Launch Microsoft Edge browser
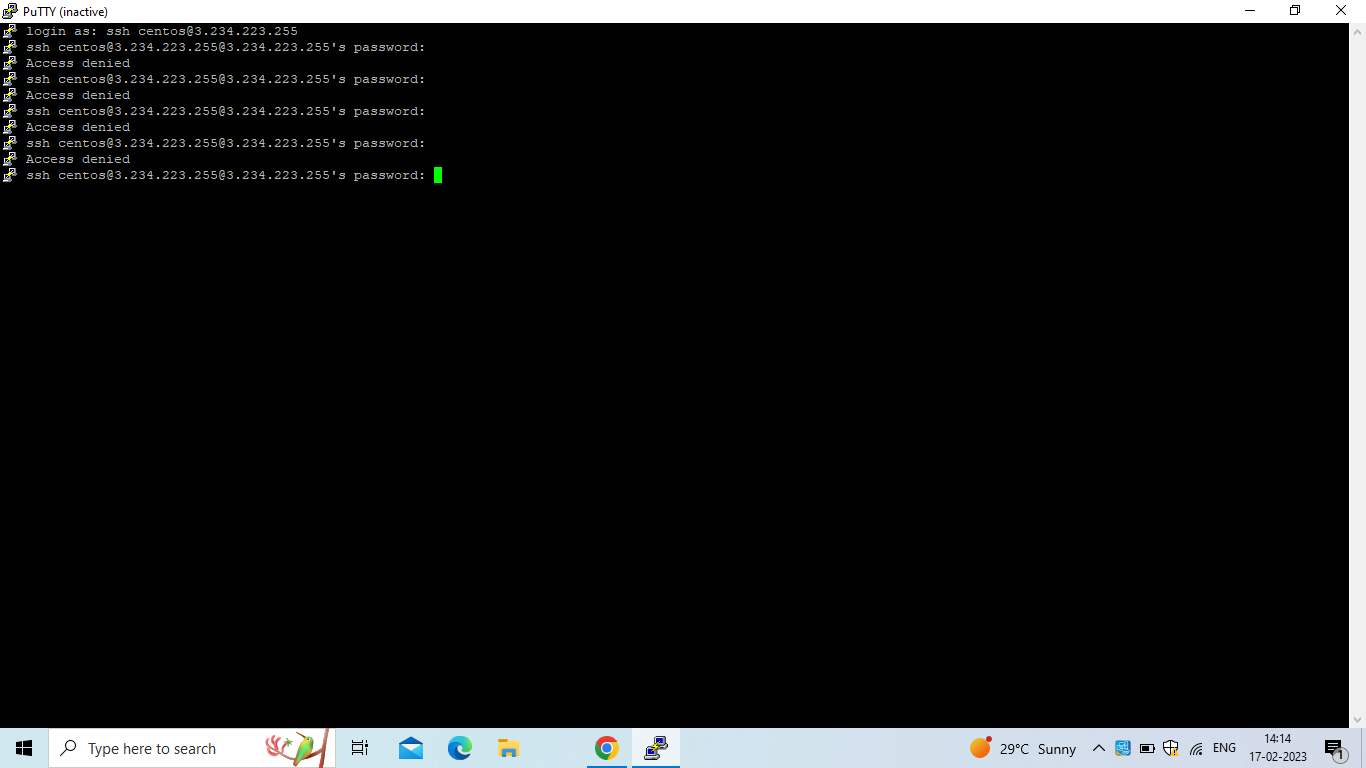 pyautogui.click(x=459, y=747)
